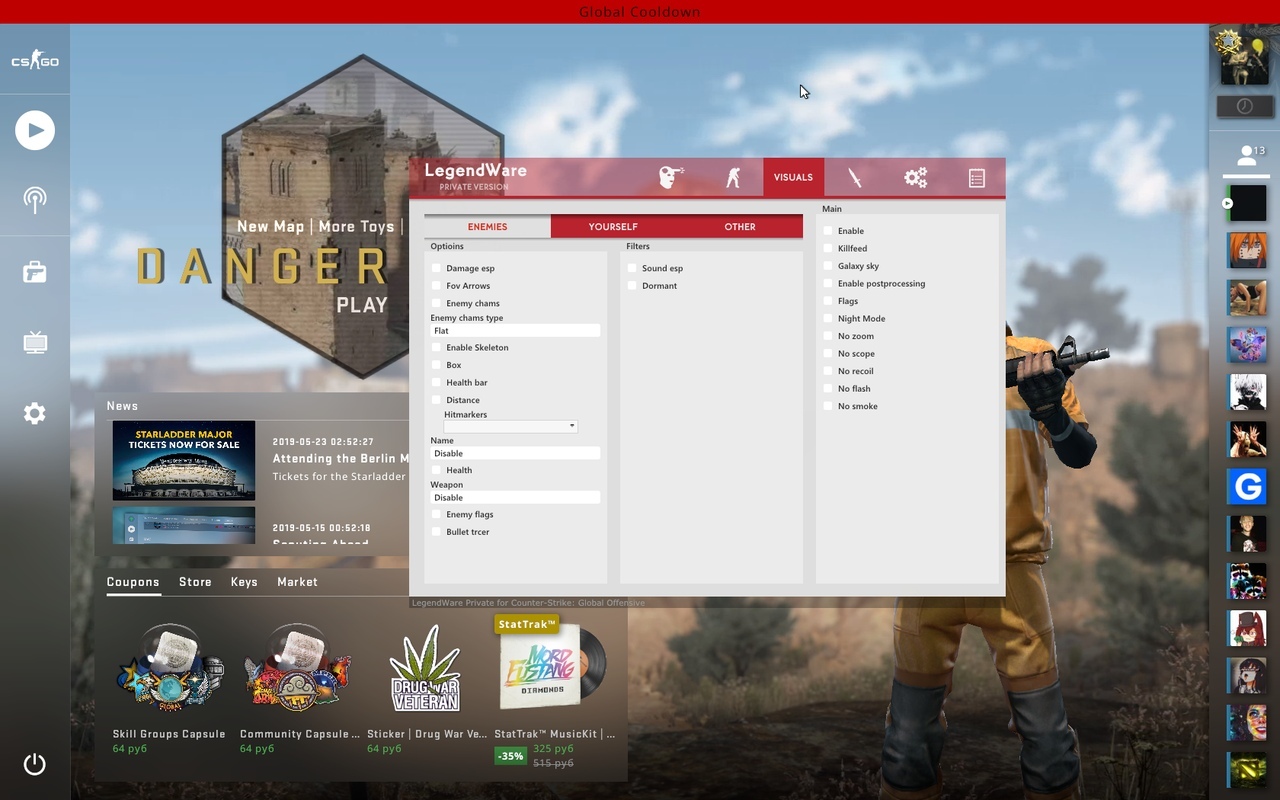The image size is (1280, 800).
Task: Toggle the No smoke checkbox
Action: [828, 406]
